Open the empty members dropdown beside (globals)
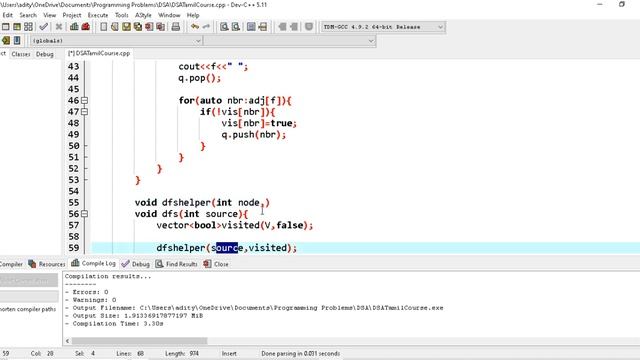The image size is (640, 360). (x=289, y=41)
